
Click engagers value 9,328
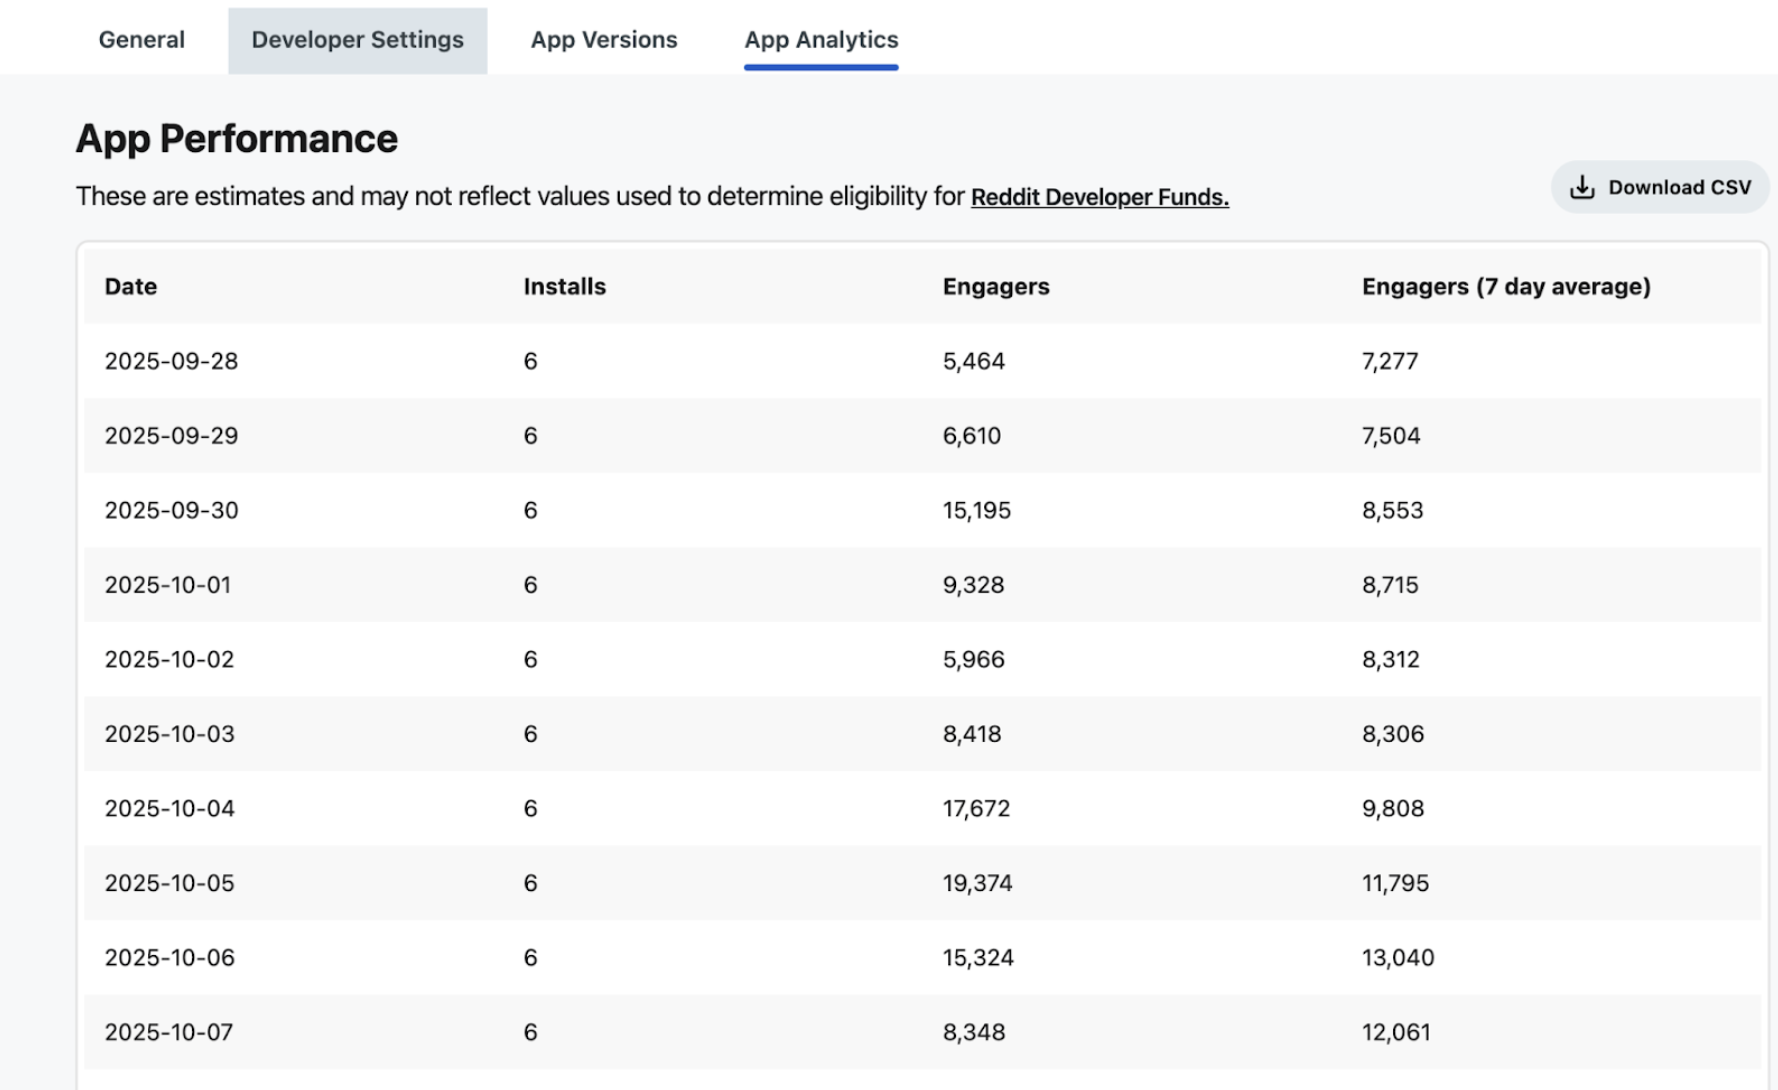point(973,585)
